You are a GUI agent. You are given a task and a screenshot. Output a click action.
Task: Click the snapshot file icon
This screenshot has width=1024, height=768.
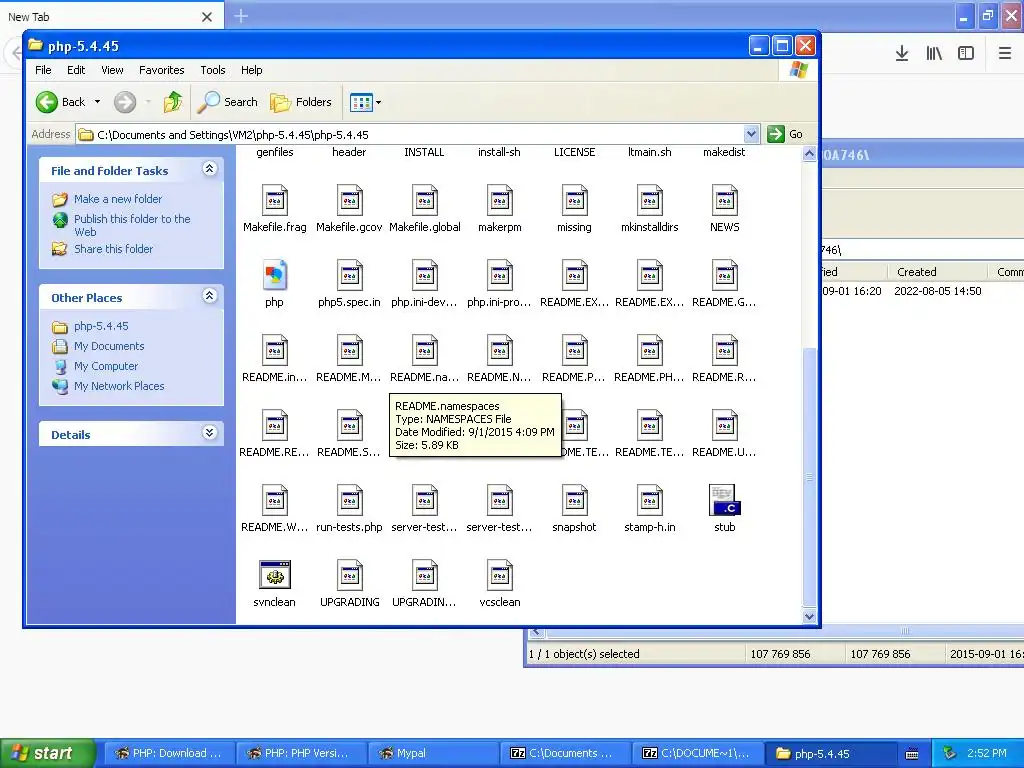(575, 500)
